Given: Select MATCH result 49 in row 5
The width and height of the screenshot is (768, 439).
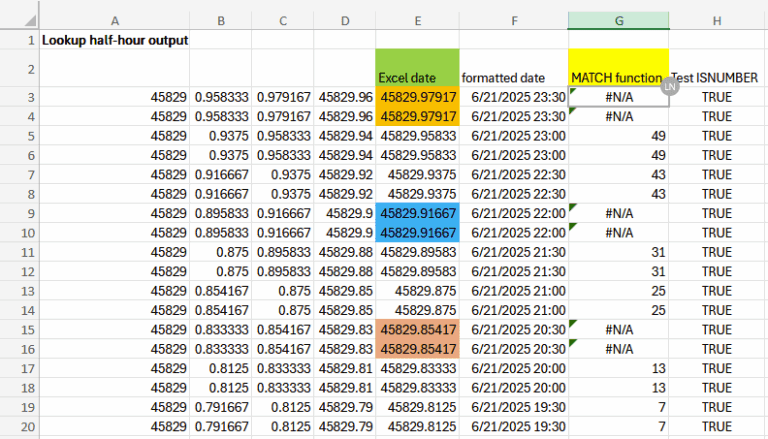Looking at the screenshot, I should (619, 136).
